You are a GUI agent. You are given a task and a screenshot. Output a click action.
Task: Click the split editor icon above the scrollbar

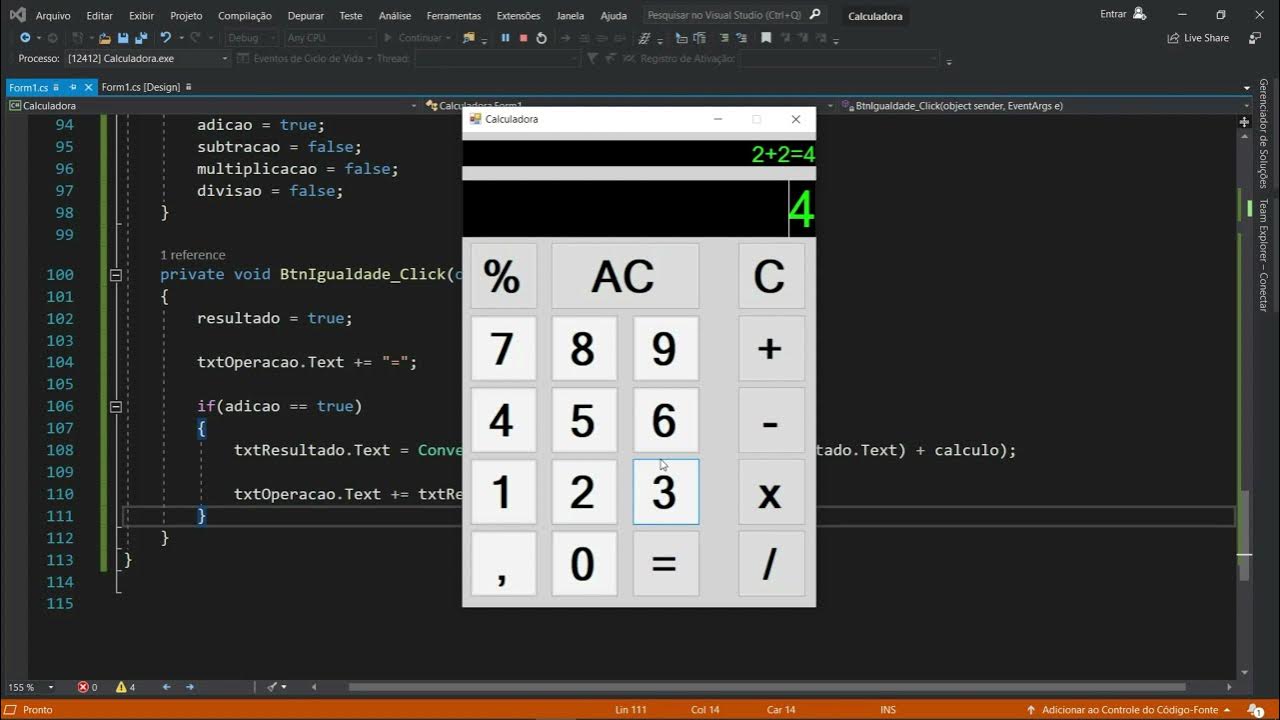[x=1244, y=122]
